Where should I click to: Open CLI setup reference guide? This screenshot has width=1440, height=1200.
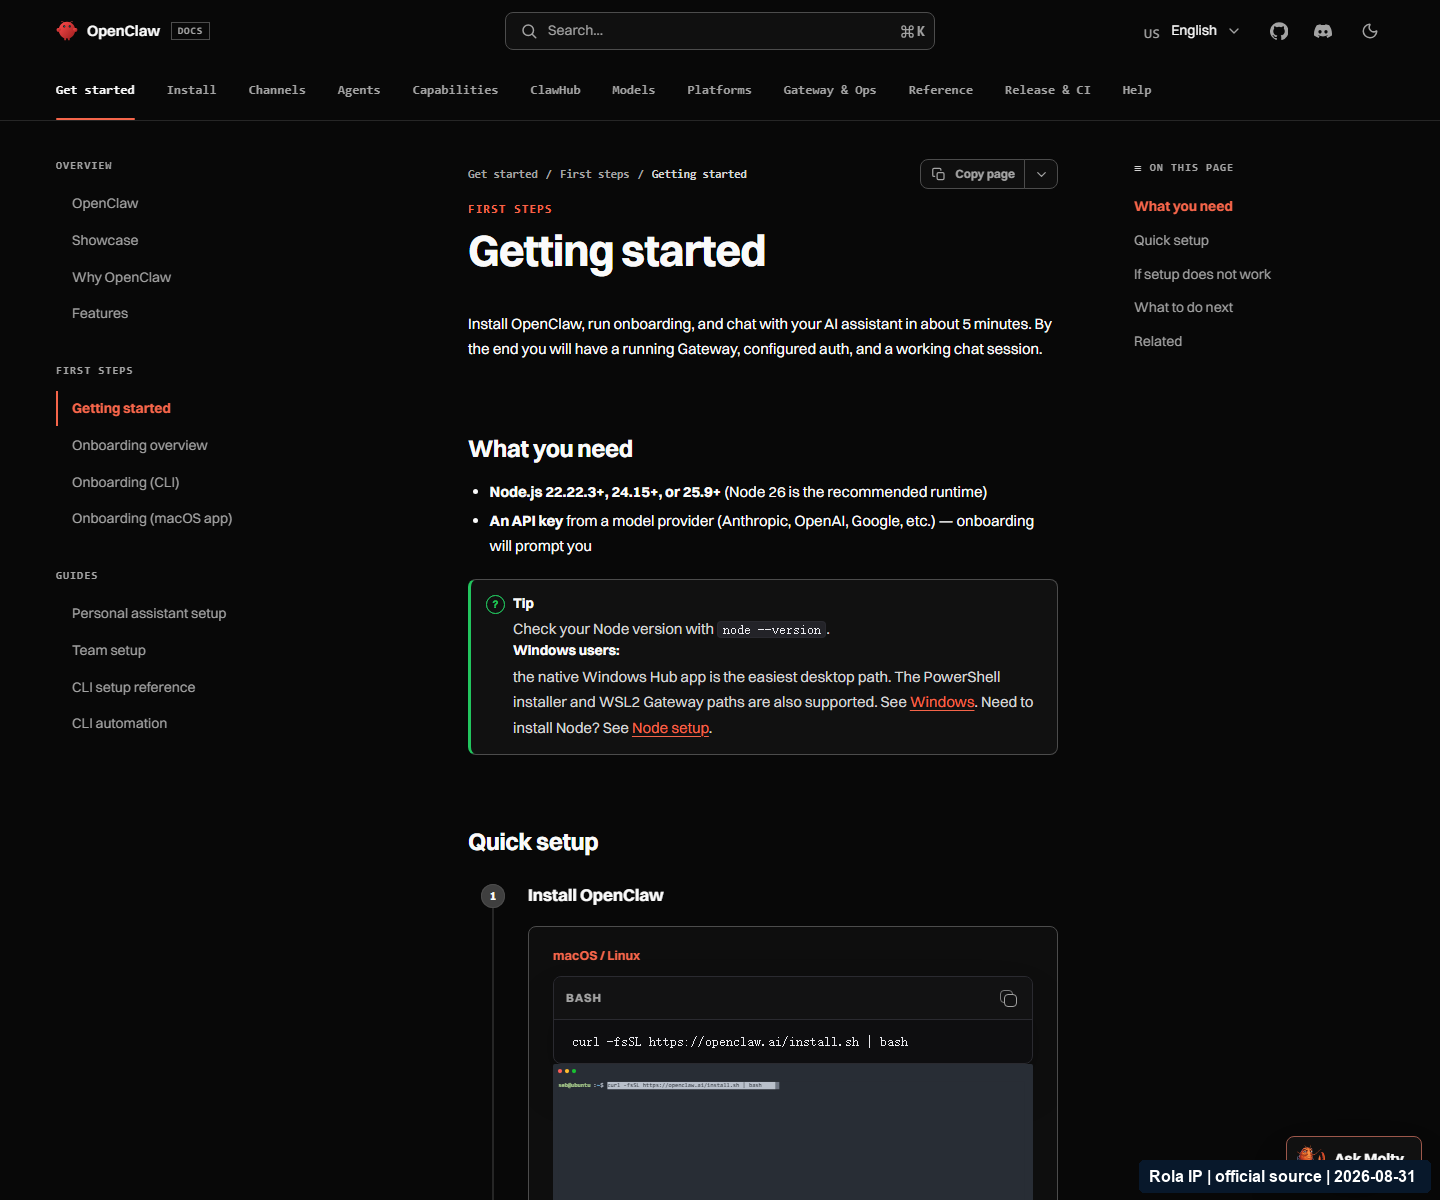(134, 687)
